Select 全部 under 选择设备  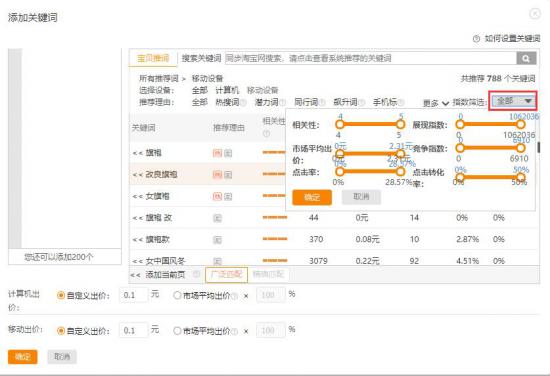[200, 90]
